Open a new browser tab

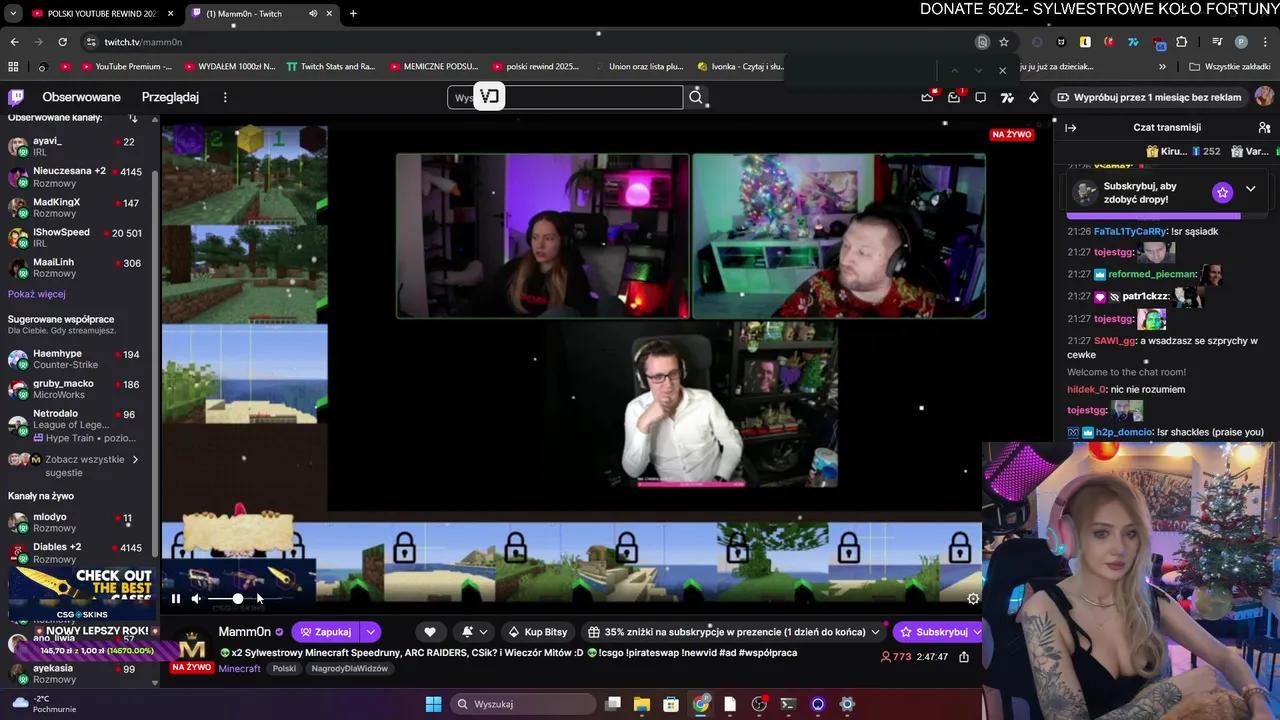[353, 13]
